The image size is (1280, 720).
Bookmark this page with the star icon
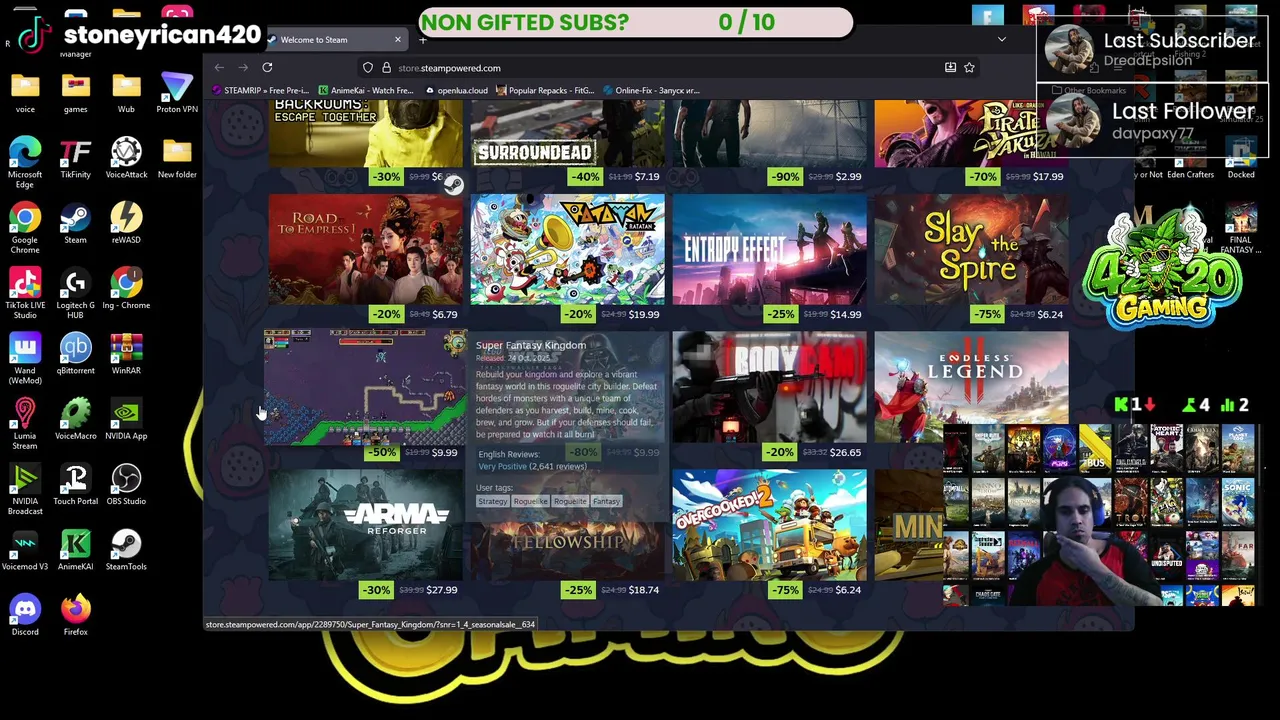(969, 67)
